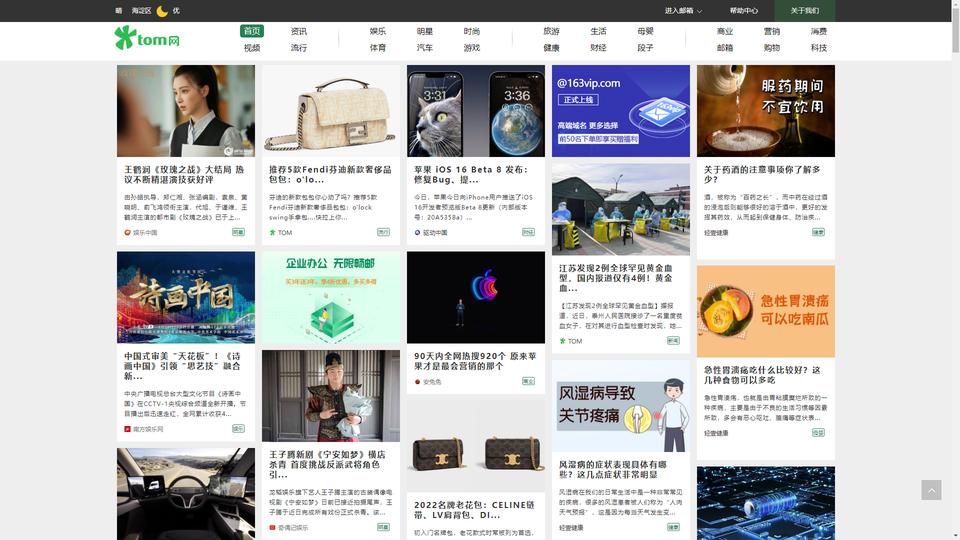The image size is (960, 540).
Task: Click the 诗画中国 thumbnail image
Action: [186, 297]
